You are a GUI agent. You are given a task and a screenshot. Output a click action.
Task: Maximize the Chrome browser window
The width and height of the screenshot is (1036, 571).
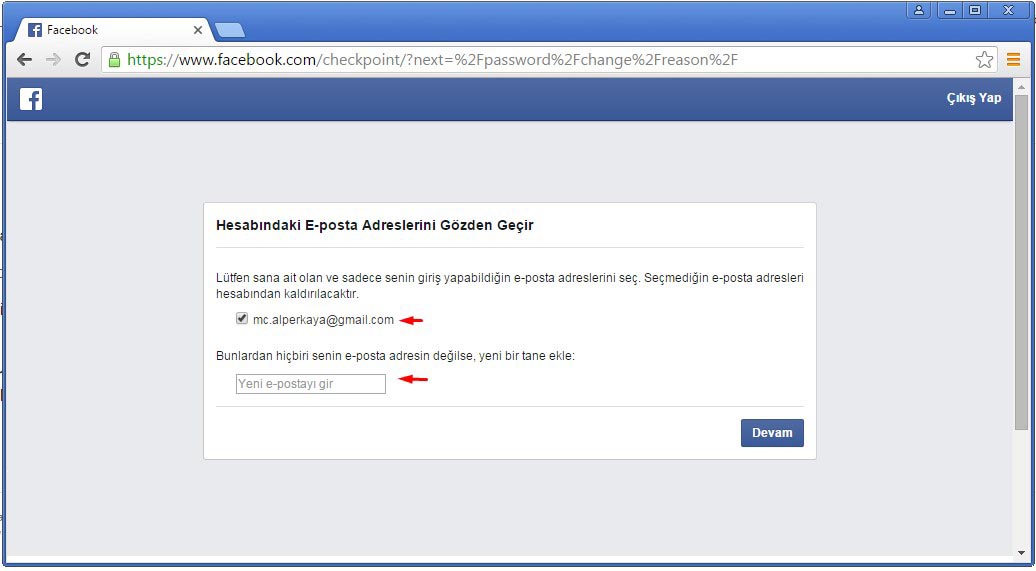pos(975,10)
